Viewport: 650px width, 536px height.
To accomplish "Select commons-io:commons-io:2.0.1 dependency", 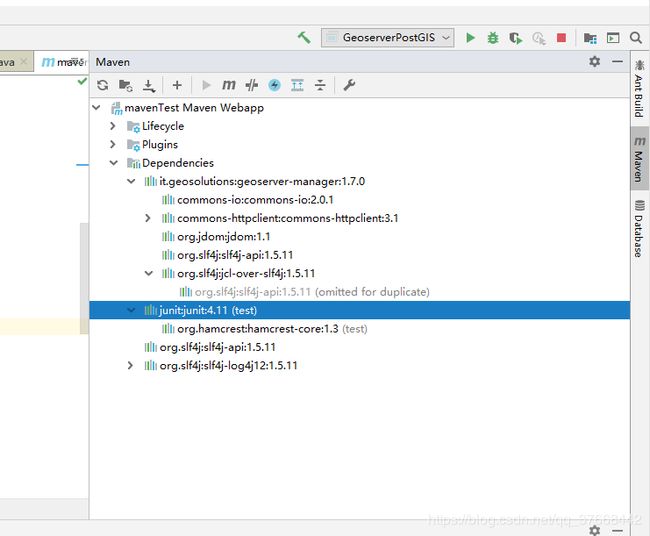I will pos(255,200).
